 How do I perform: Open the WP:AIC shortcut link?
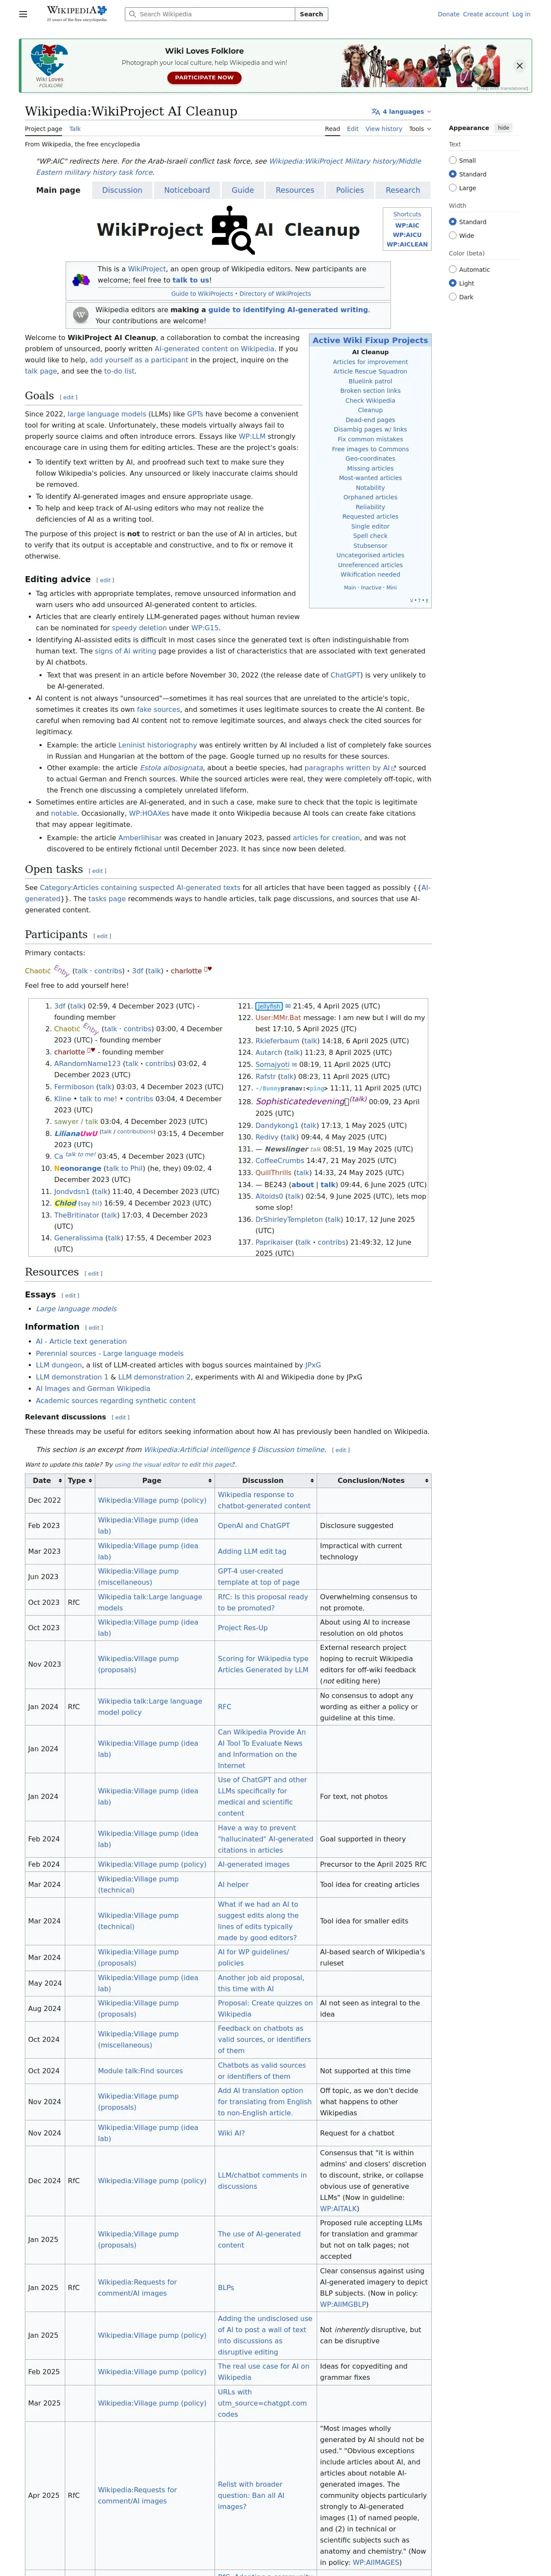pos(407,225)
